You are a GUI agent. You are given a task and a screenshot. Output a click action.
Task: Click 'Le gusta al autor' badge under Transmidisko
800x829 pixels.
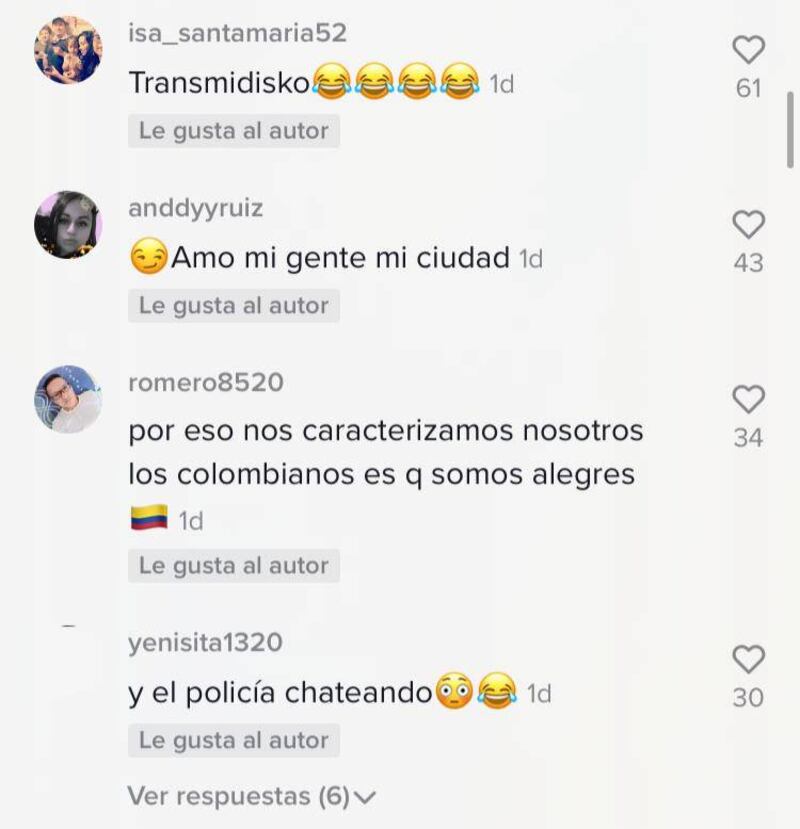(234, 131)
